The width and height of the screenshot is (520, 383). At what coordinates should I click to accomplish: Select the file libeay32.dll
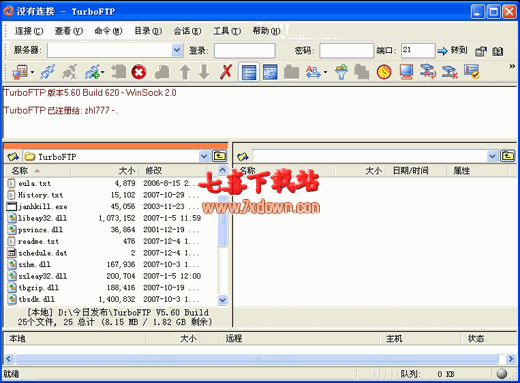37,218
